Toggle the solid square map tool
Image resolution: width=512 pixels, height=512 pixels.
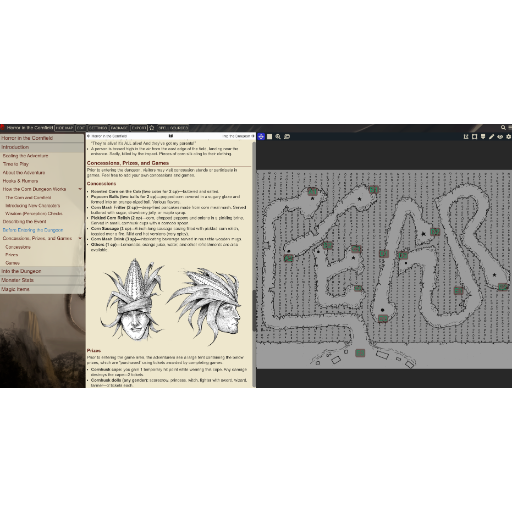[269, 137]
